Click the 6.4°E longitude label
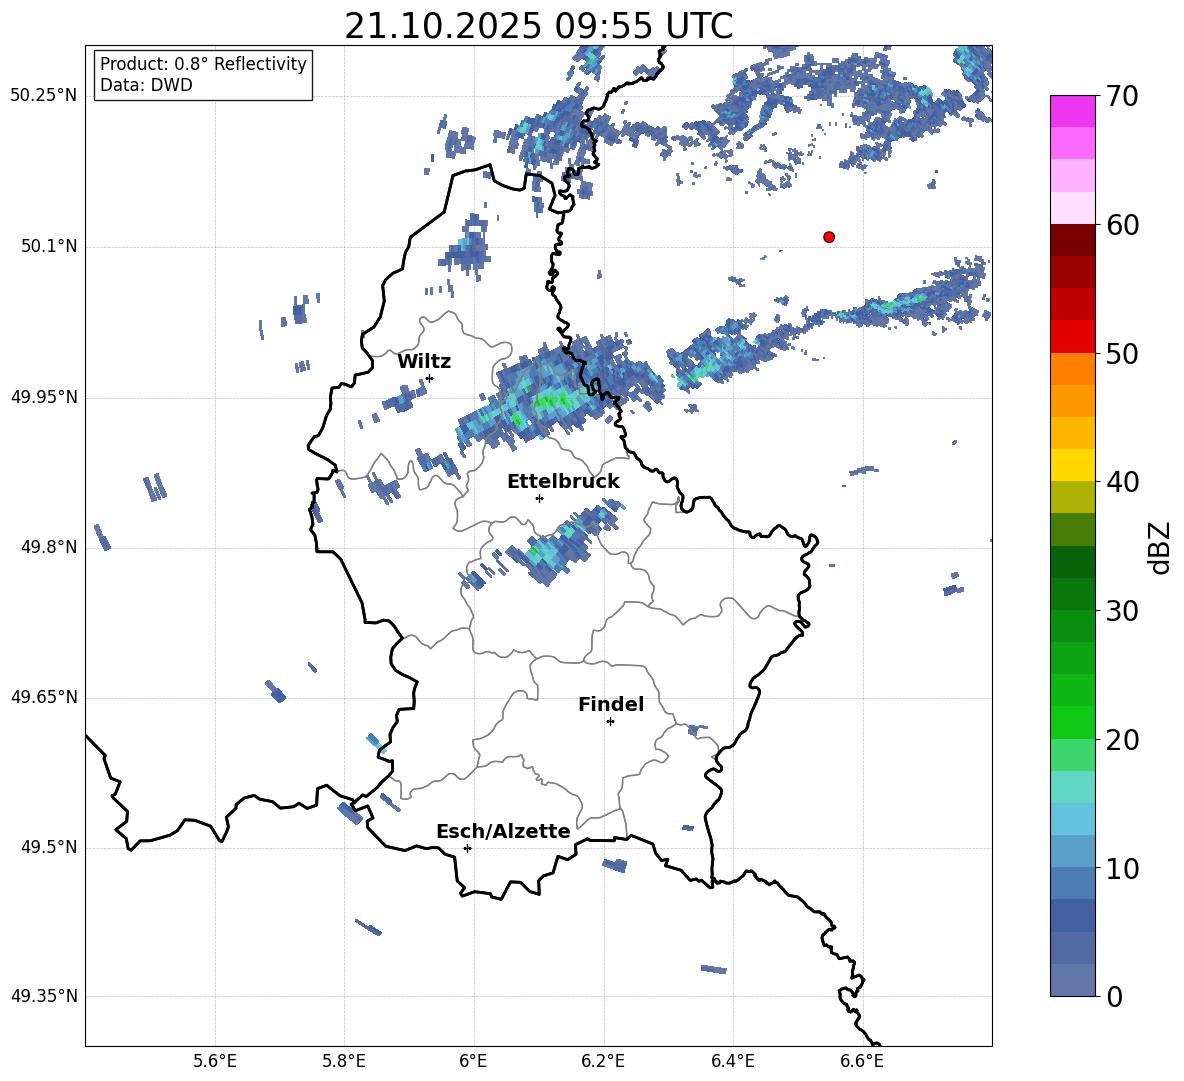The height and width of the screenshot is (1081, 1184). pos(732,1061)
